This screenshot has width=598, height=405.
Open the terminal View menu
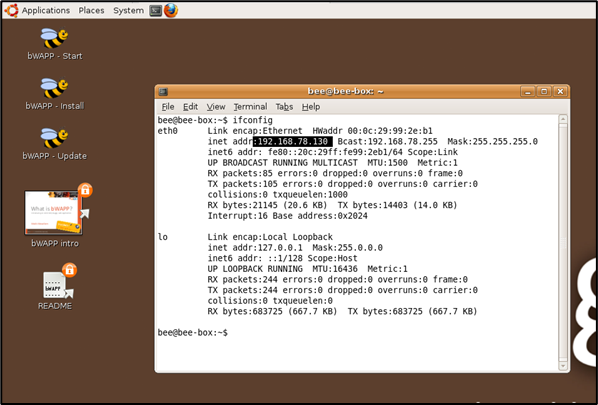click(x=216, y=107)
